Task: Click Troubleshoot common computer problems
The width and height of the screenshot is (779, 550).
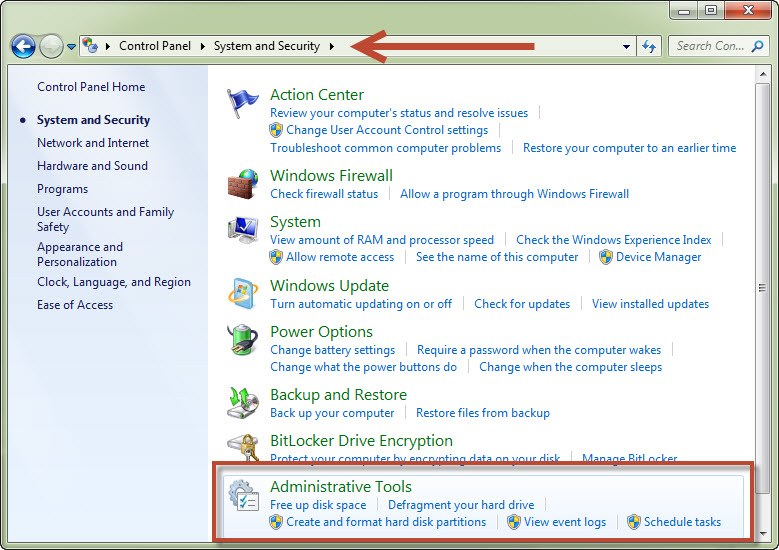Action: [386, 148]
